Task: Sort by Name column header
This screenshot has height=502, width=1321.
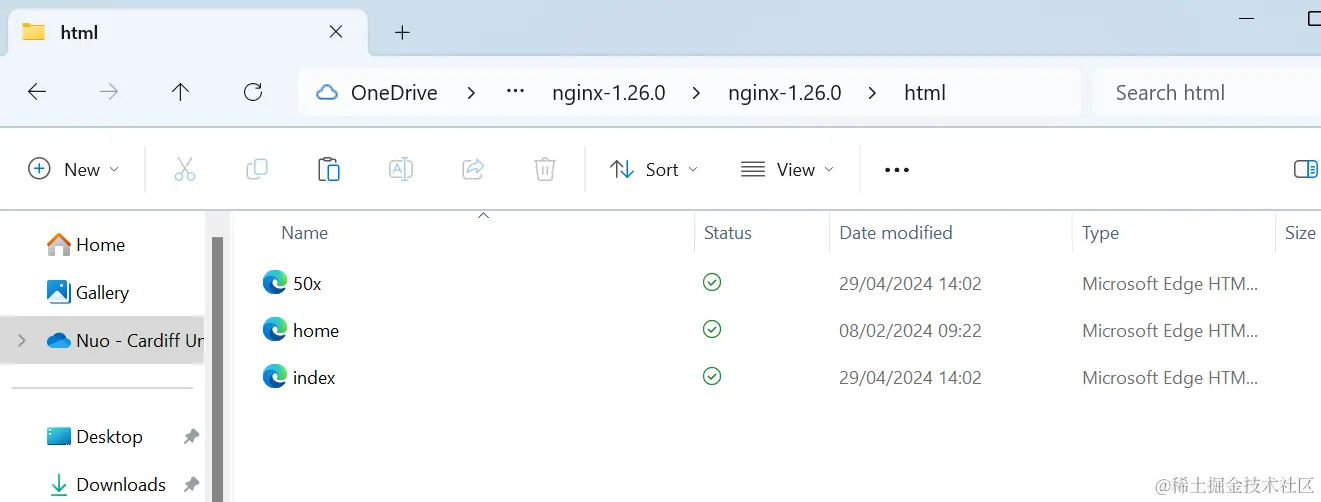Action: (x=304, y=232)
